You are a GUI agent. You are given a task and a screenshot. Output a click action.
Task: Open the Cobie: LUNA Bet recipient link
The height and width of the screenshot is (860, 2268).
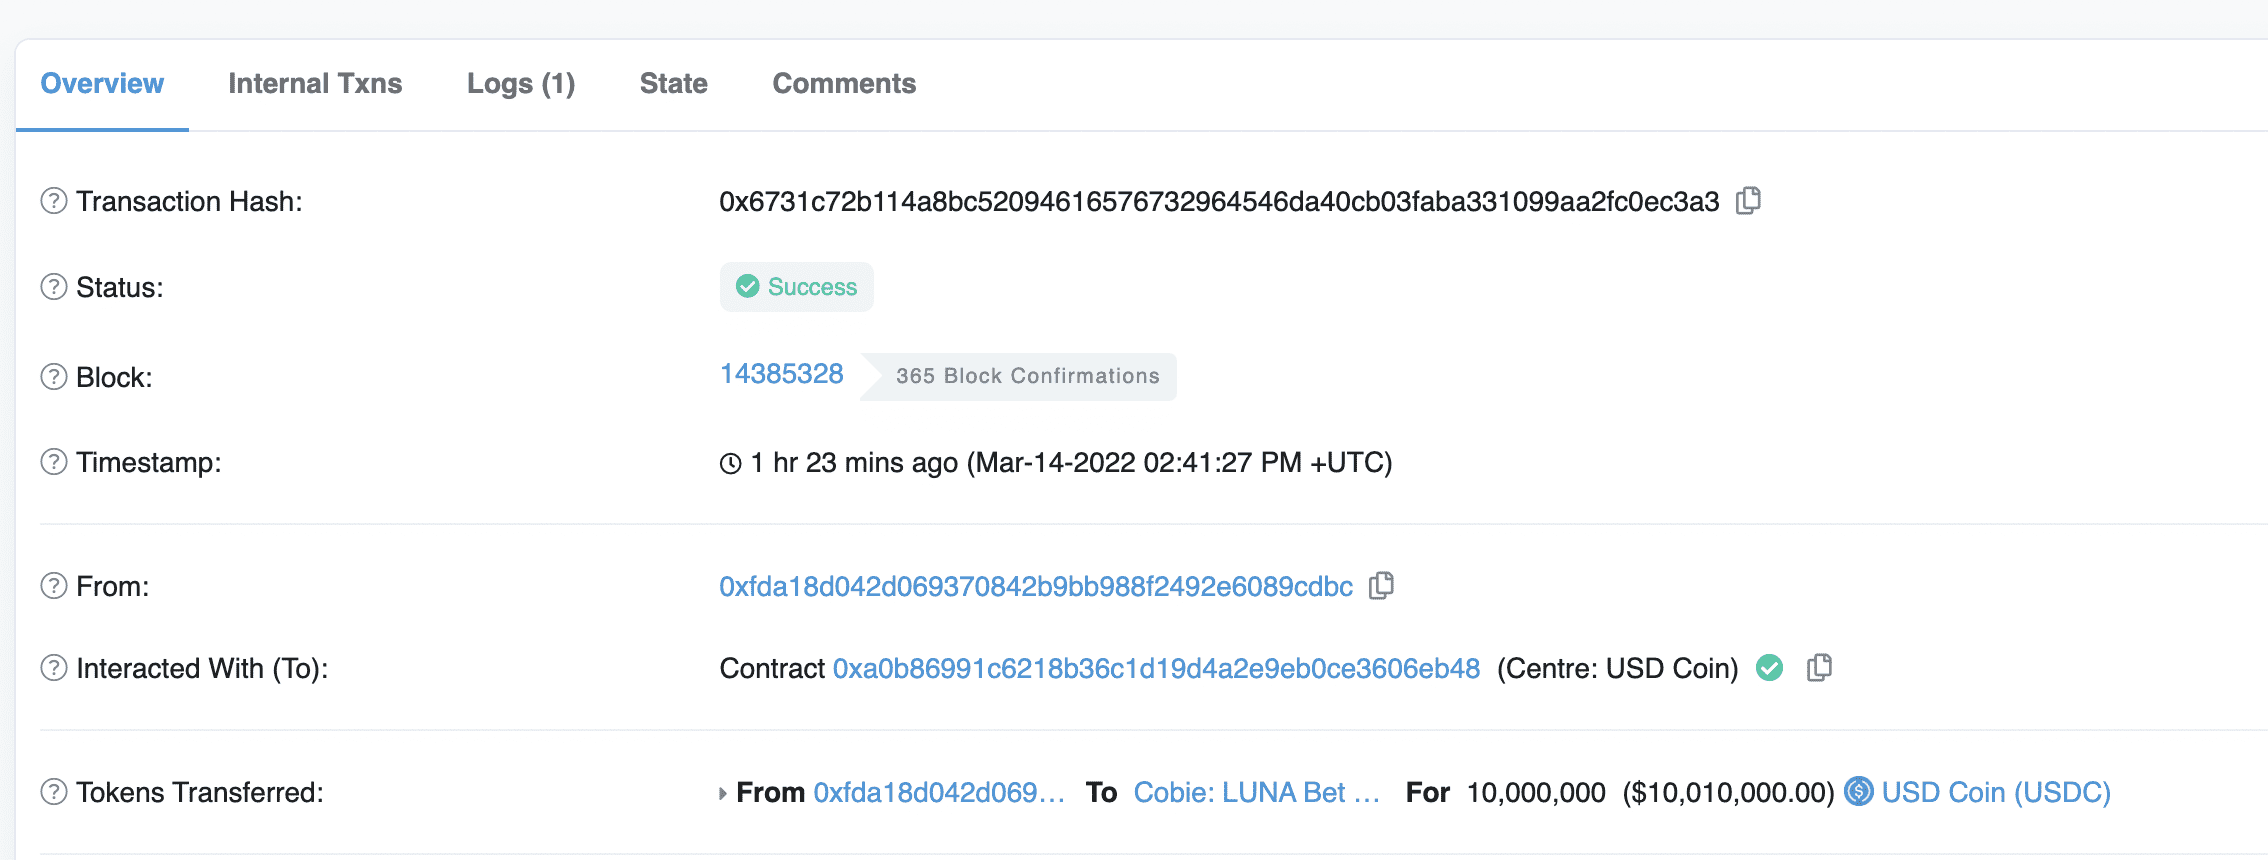(x=1257, y=792)
